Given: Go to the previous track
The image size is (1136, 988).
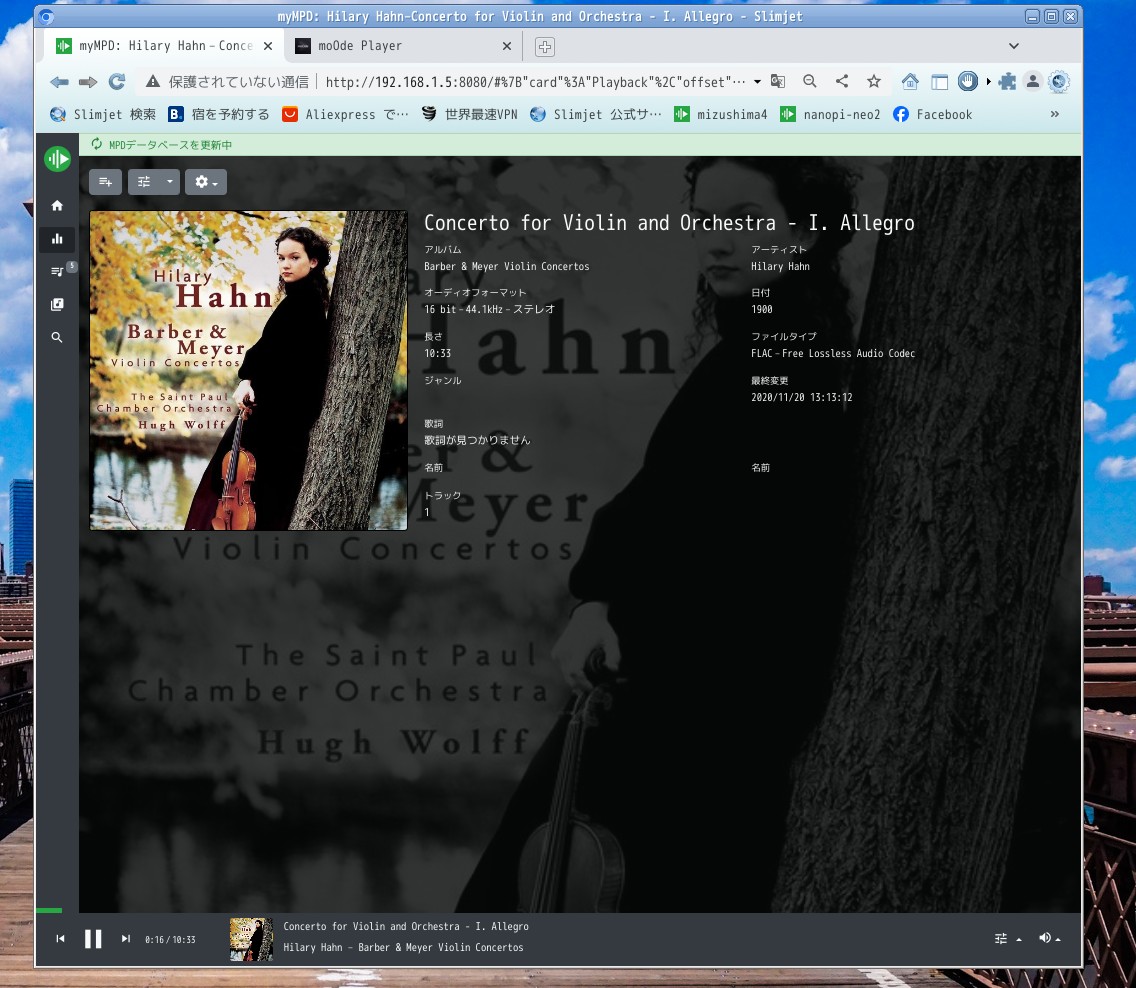Looking at the screenshot, I should 60,939.
